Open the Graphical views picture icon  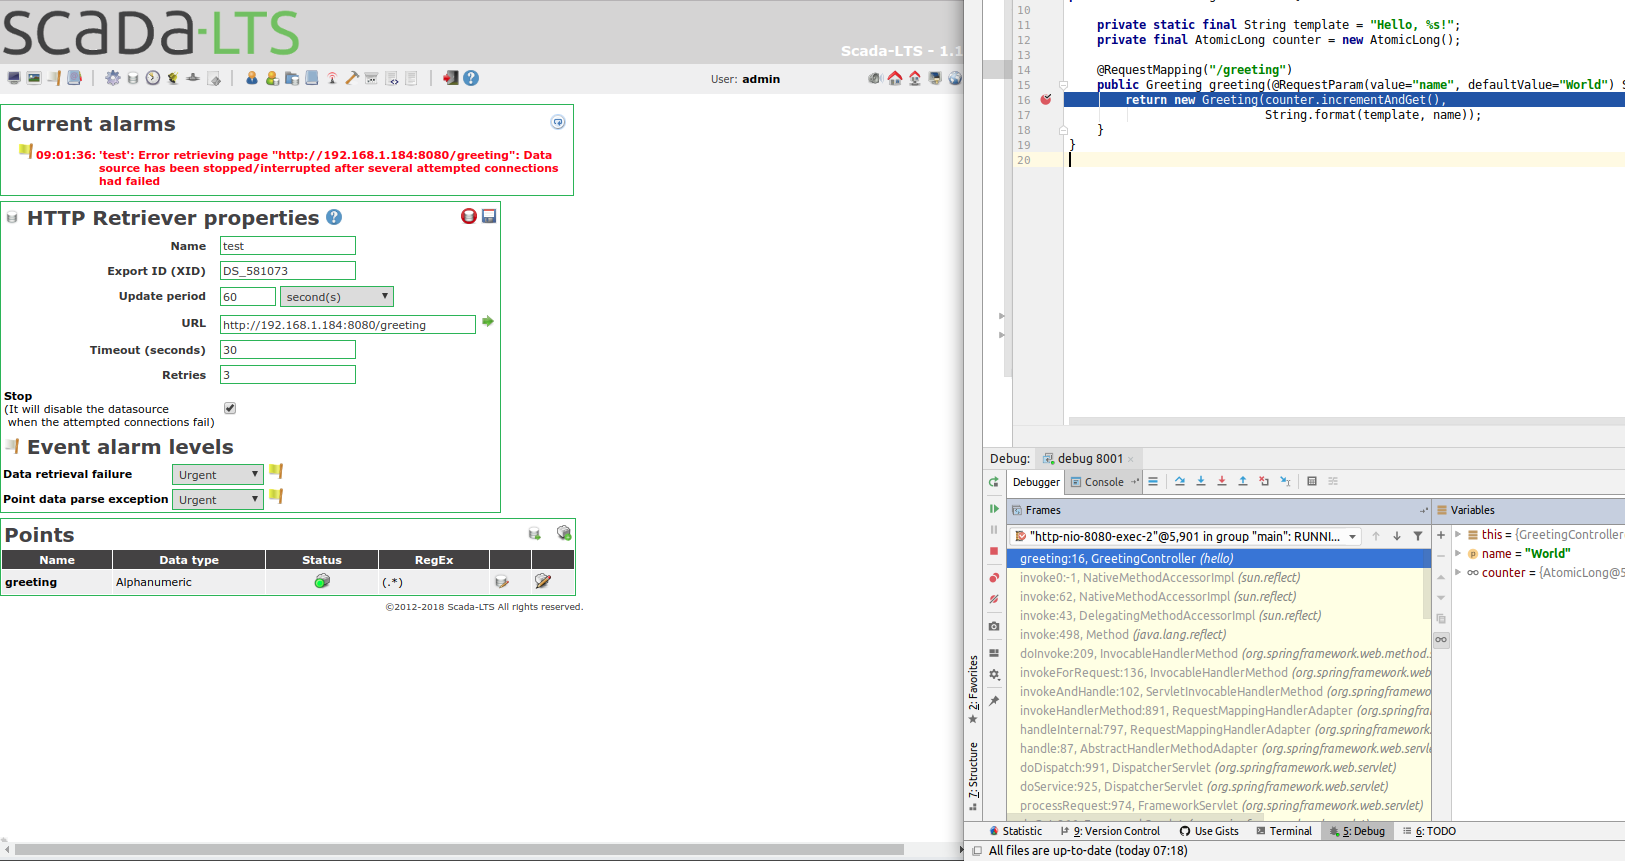click(34, 78)
